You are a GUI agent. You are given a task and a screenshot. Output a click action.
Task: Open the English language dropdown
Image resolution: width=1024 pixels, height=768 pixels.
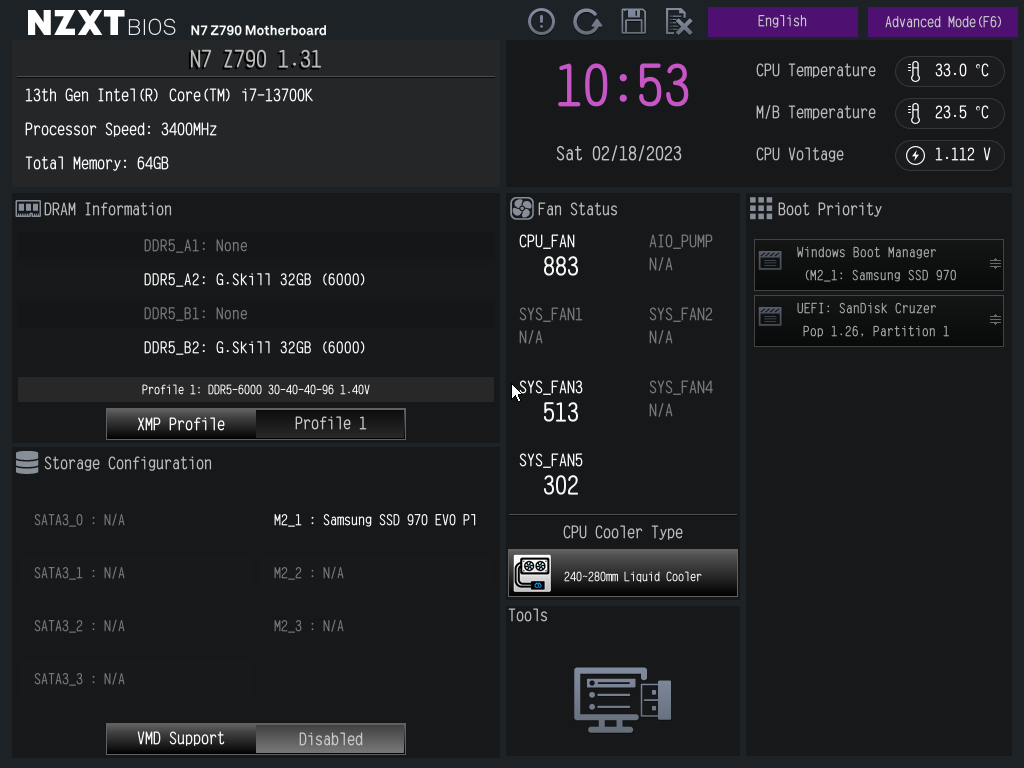[x=782, y=22]
